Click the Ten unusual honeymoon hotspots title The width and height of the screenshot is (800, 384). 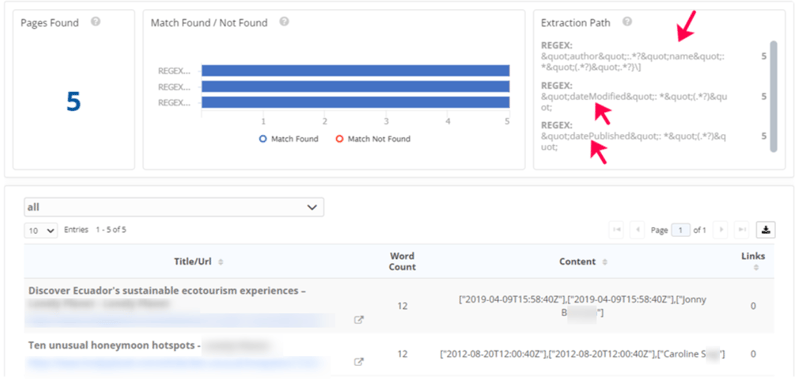(x=114, y=345)
